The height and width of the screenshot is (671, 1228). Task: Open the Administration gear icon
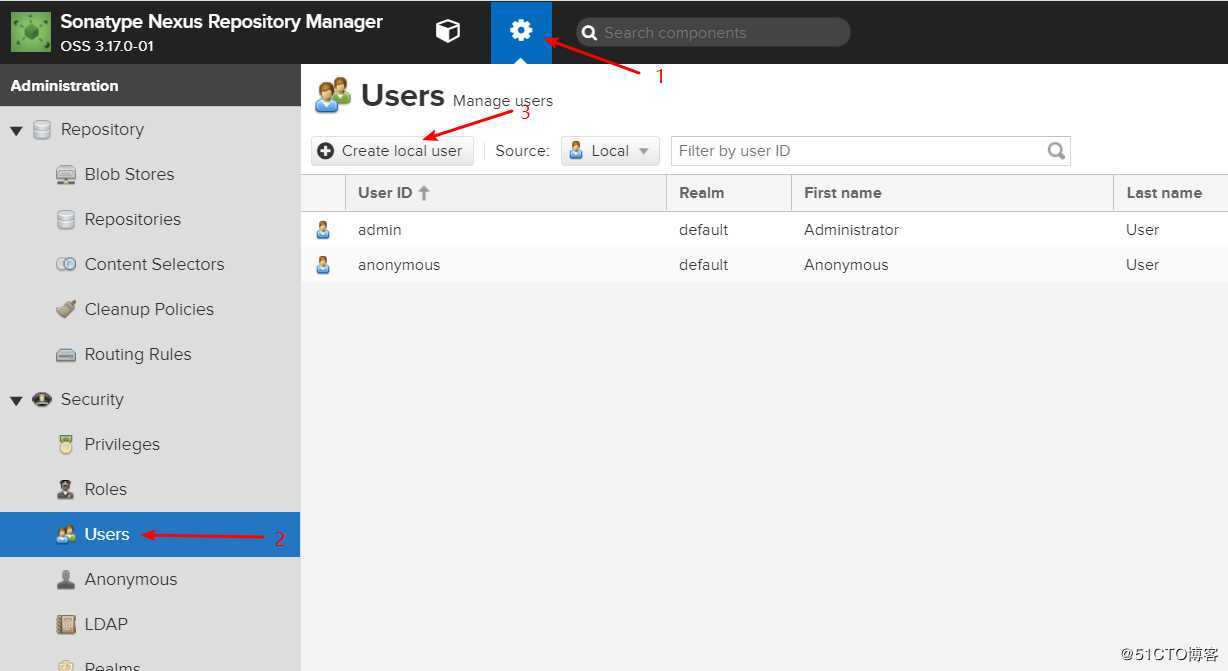click(521, 31)
